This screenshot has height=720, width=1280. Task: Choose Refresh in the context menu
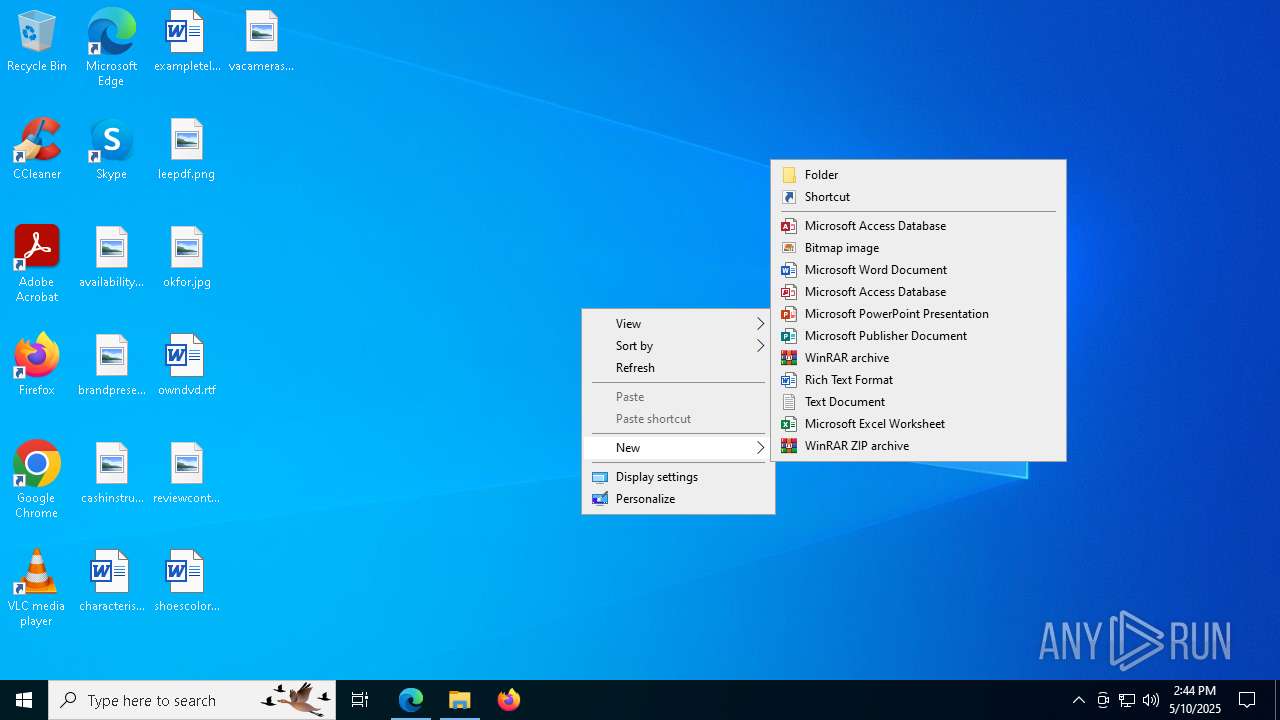click(x=678, y=367)
